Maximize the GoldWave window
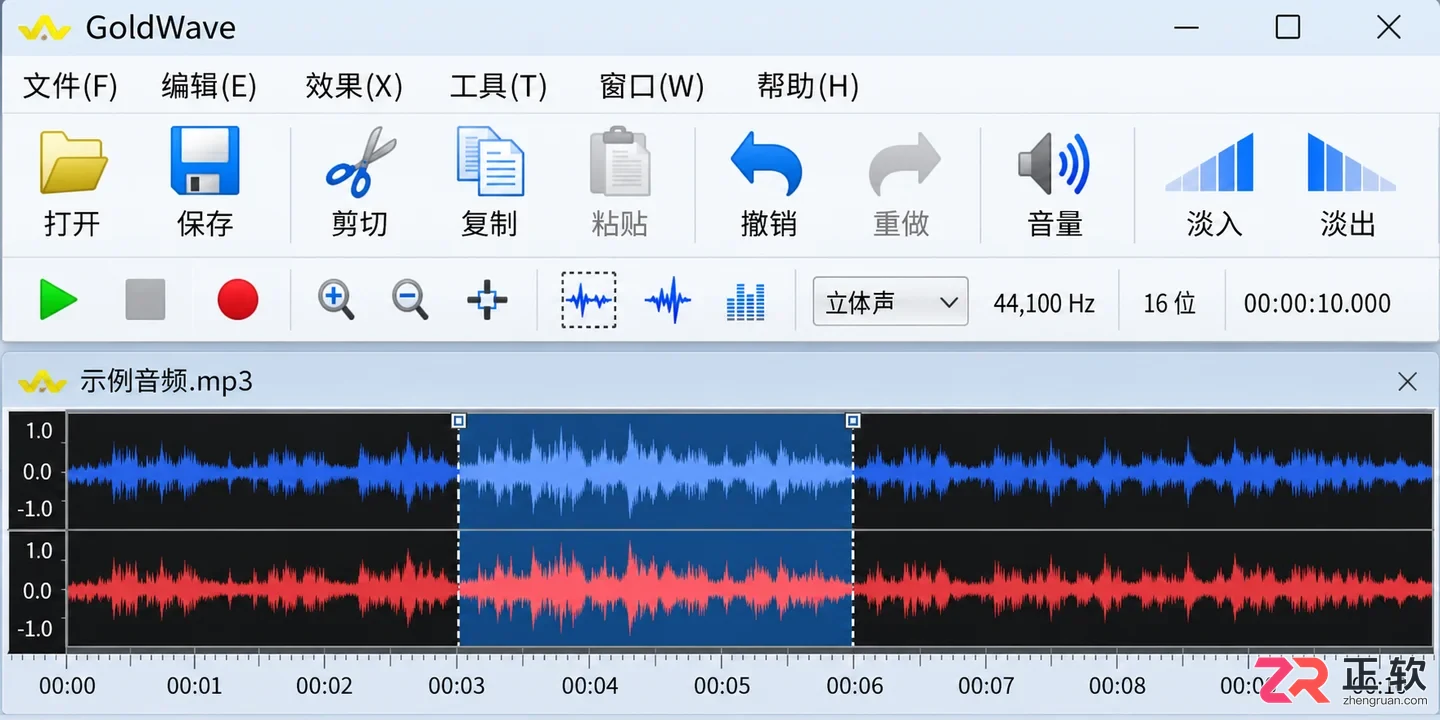Screen dimensions: 1440x720 pos(1288,27)
